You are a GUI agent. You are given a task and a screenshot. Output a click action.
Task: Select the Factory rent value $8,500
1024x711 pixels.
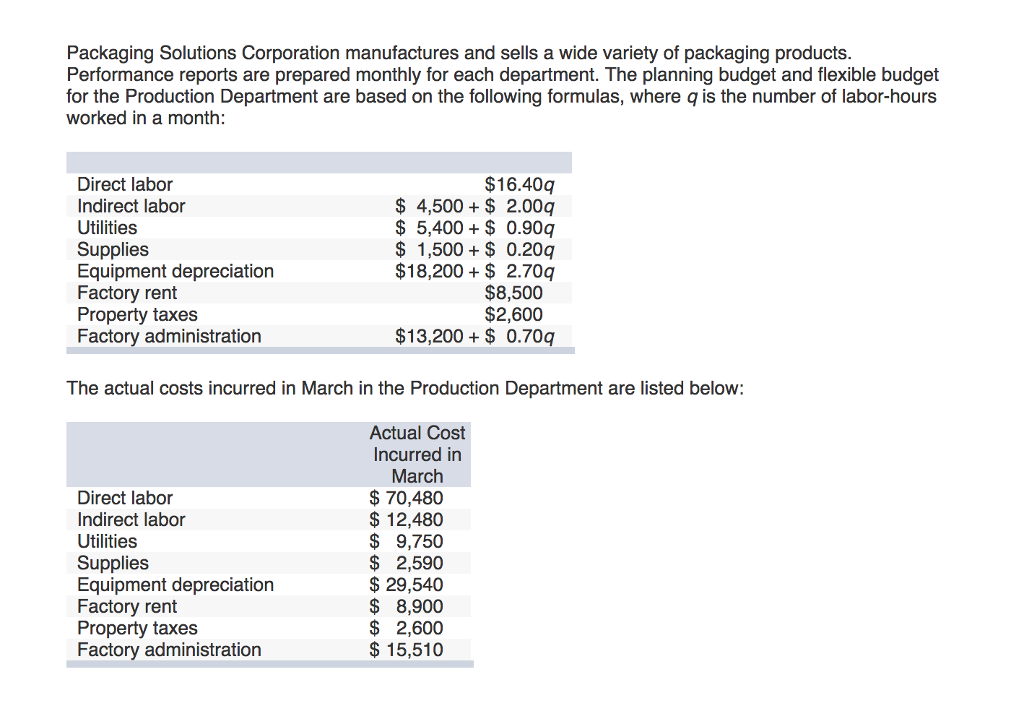[x=513, y=292]
